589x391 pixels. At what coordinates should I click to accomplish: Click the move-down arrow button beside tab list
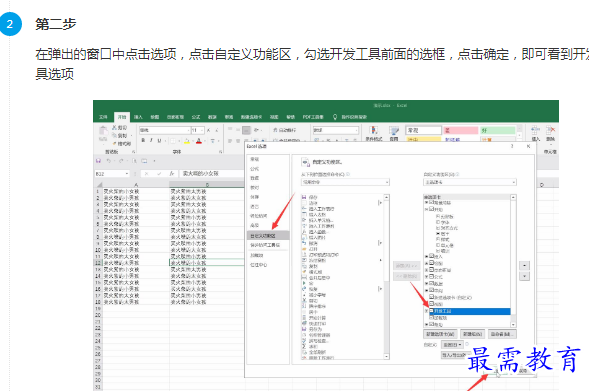coord(525,276)
